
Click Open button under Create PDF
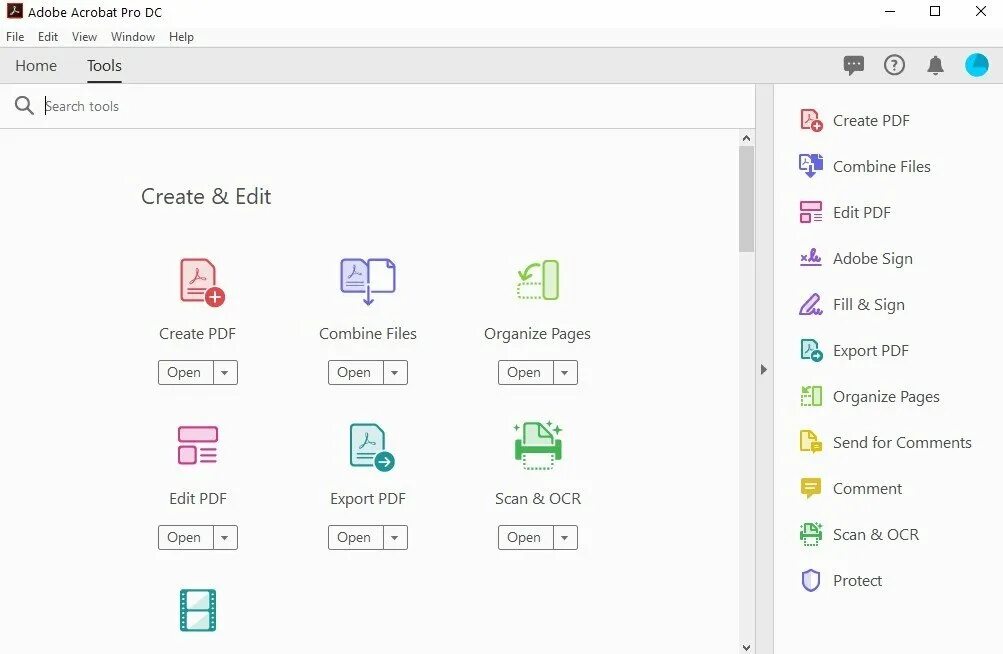tap(186, 372)
